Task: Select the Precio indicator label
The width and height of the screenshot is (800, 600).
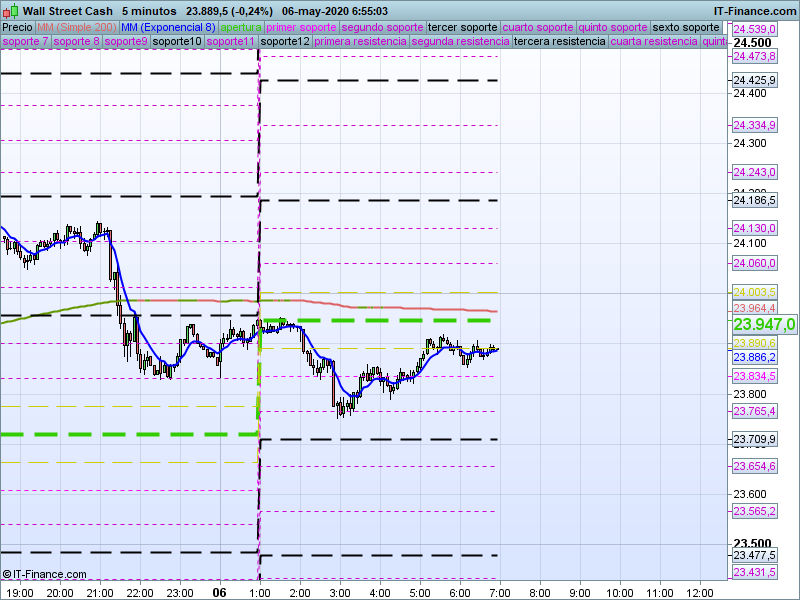Action: 17,27
